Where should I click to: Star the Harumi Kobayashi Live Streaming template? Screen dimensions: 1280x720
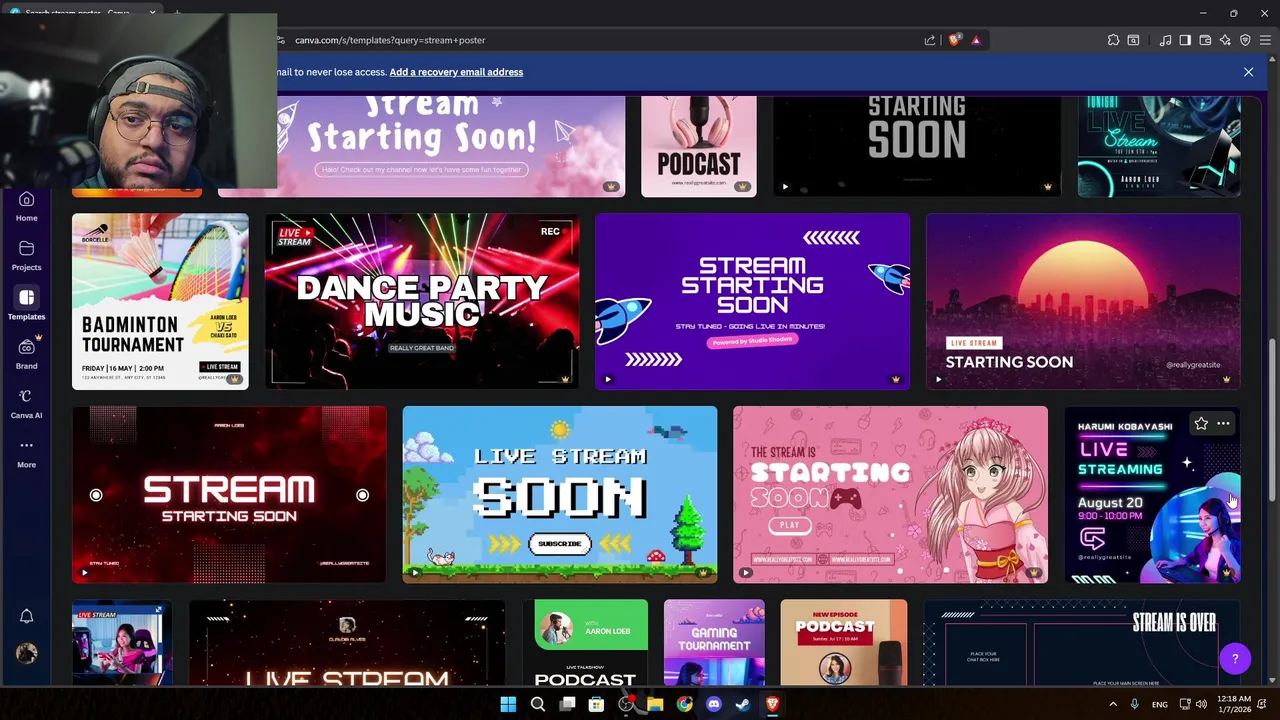(x=1201, y=424)
